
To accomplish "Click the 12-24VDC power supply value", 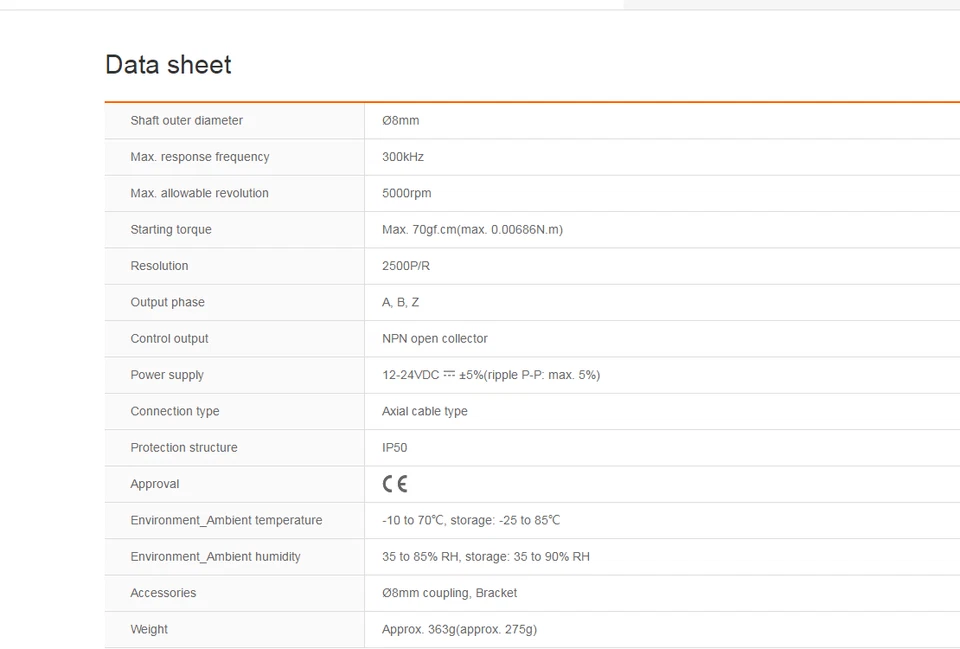I will pyautogui.click(x=490, y=375).
